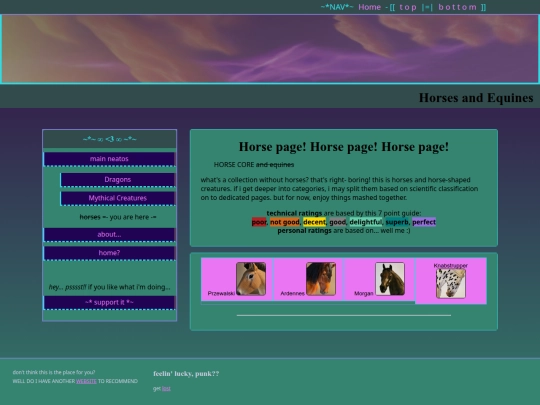
Task: Go to the Dragons page
Action: coord(118,179)
